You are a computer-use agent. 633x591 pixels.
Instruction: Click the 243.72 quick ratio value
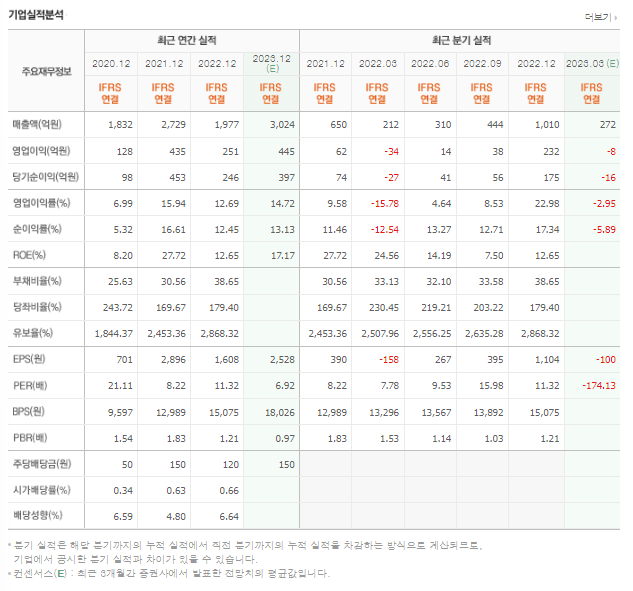coord(117,308)
